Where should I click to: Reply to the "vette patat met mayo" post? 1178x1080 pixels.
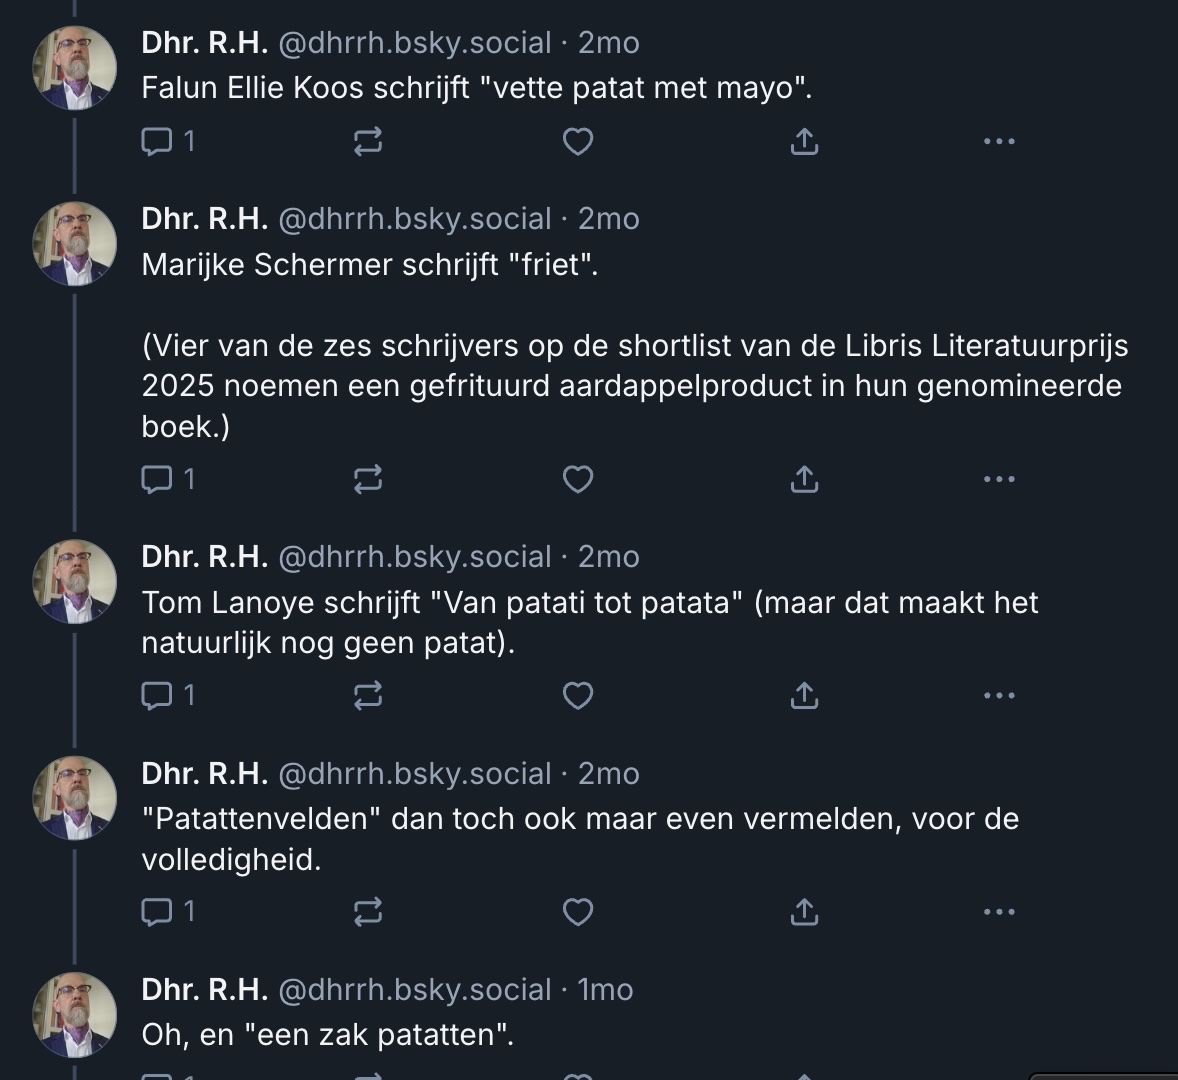coord(156,142)
